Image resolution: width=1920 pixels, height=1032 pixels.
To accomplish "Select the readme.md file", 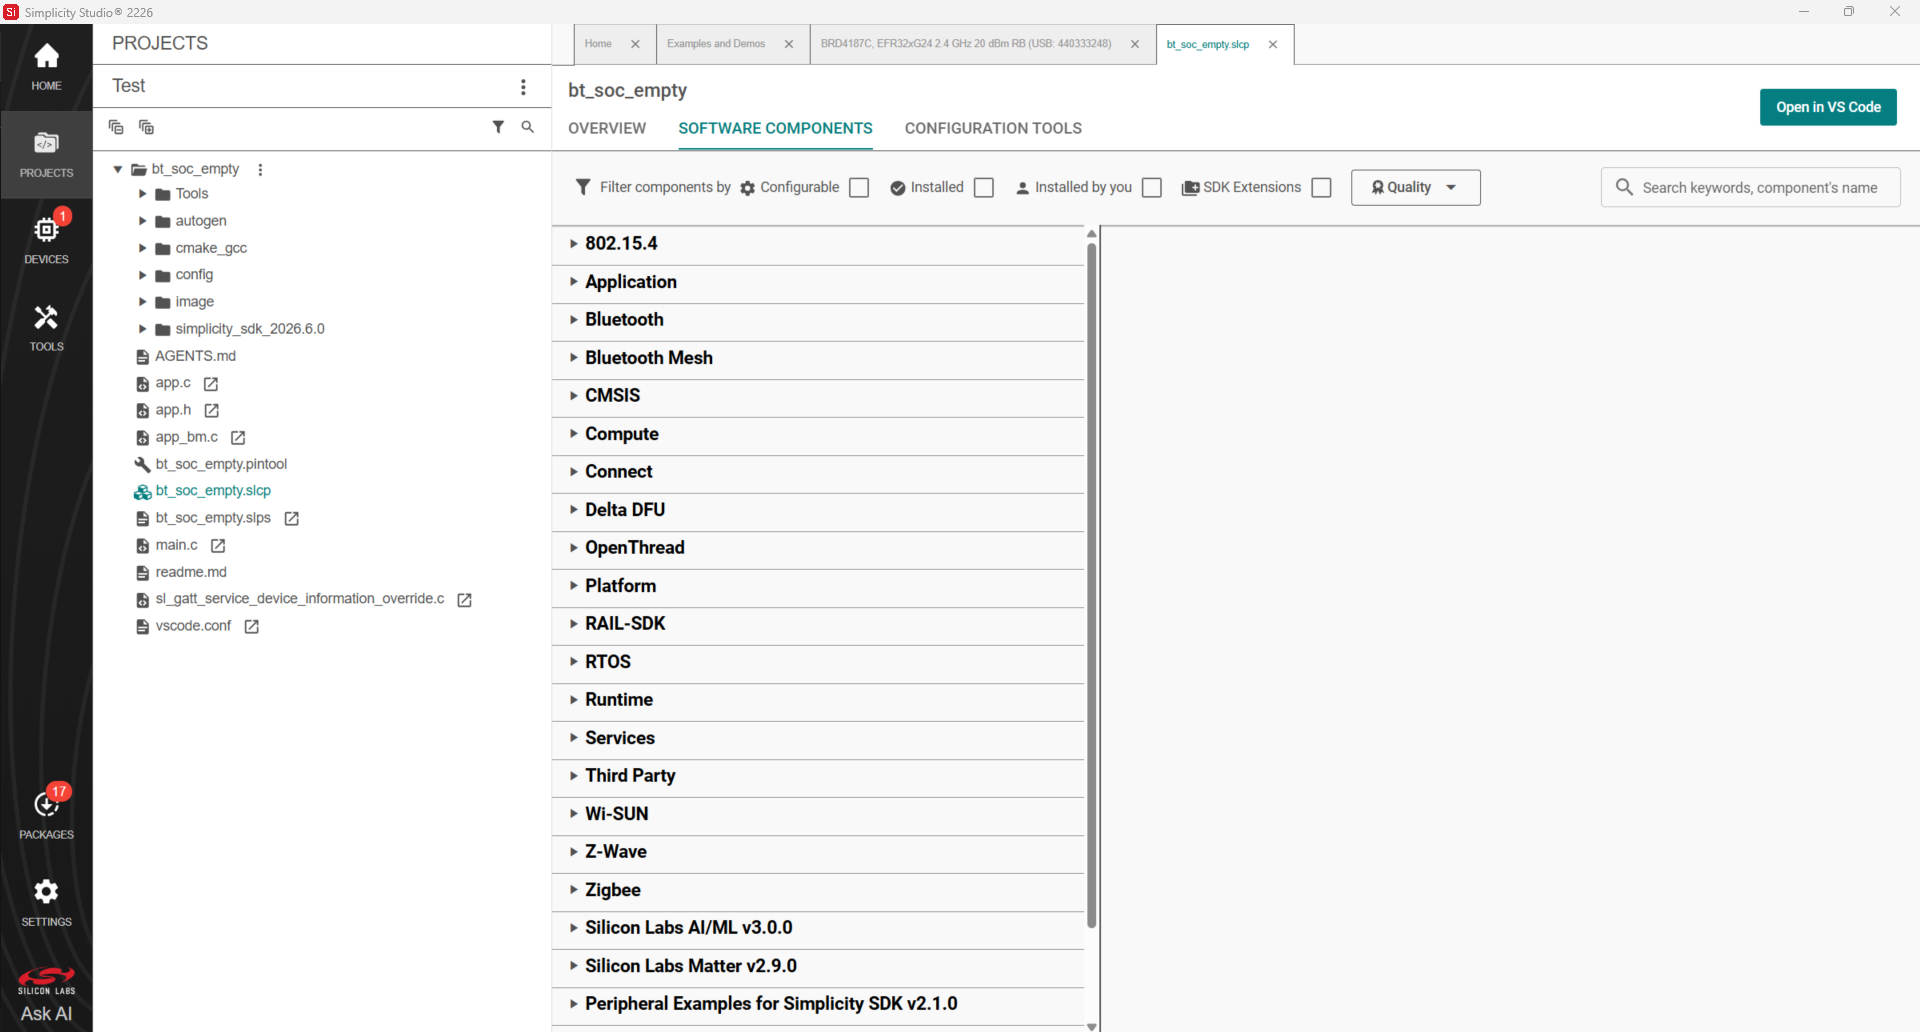I will pyautogui.click(x=191, y=572).
